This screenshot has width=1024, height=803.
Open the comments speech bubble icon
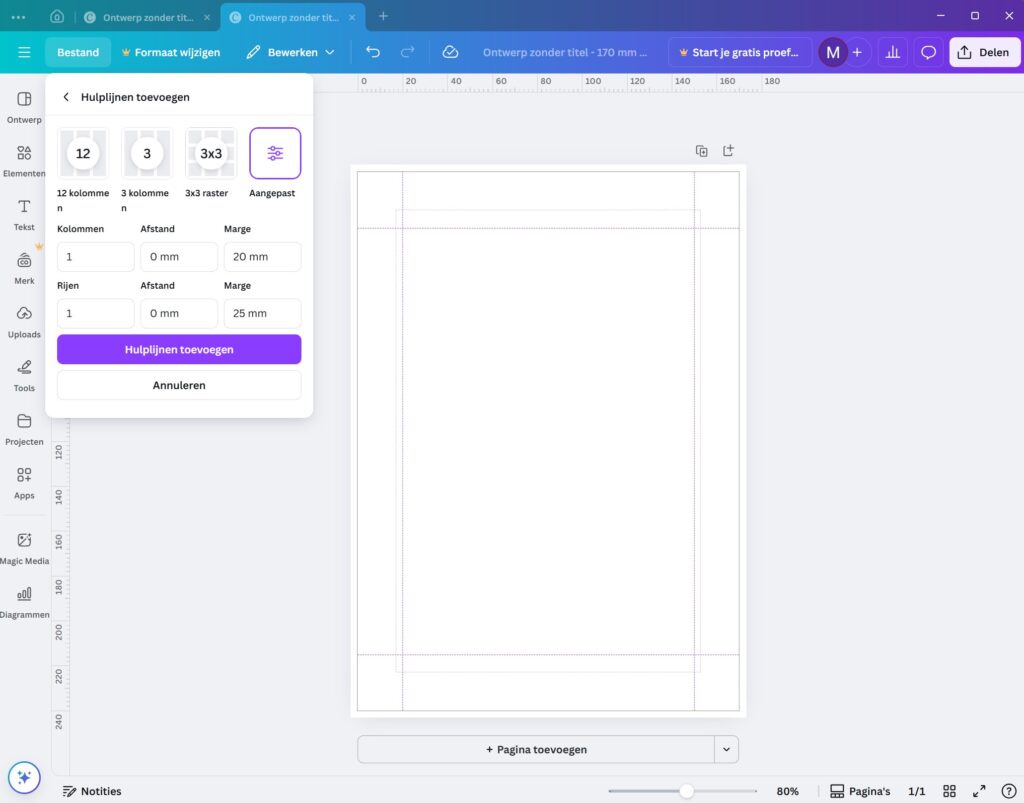[929, 52]
